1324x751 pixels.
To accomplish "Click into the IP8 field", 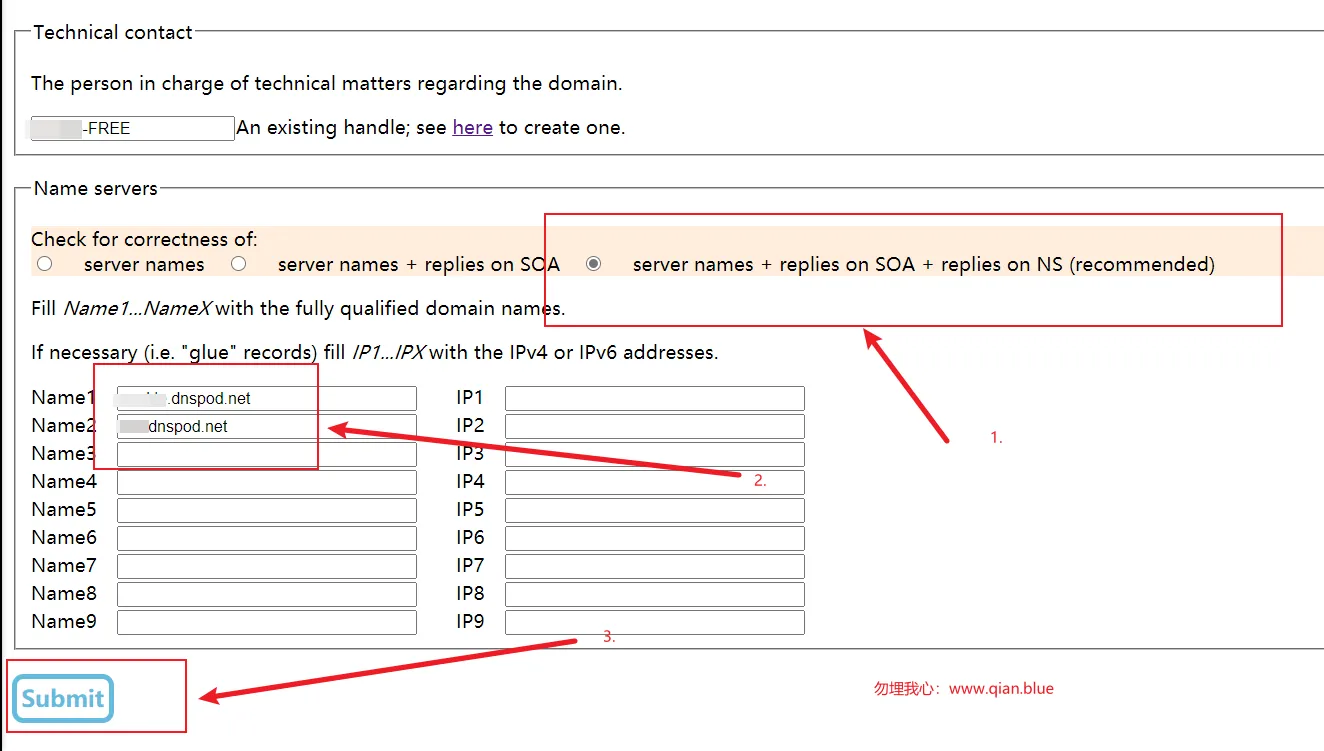I will point(655,594).
